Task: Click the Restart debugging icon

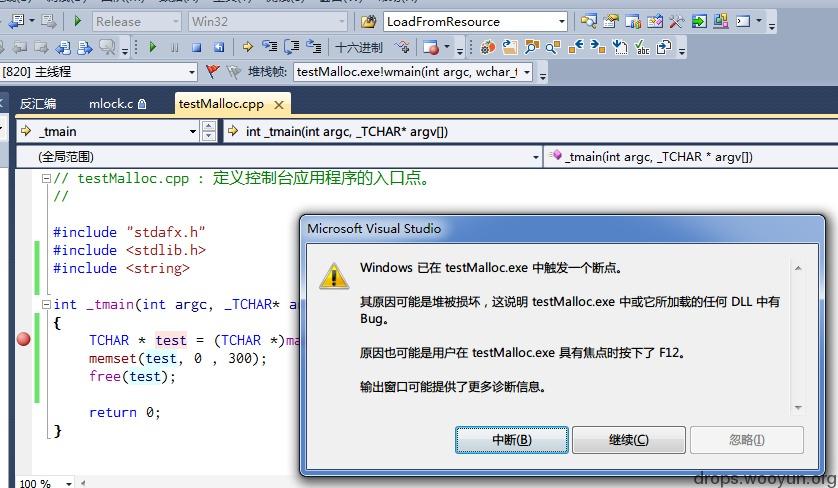Action: pos(219,48)
